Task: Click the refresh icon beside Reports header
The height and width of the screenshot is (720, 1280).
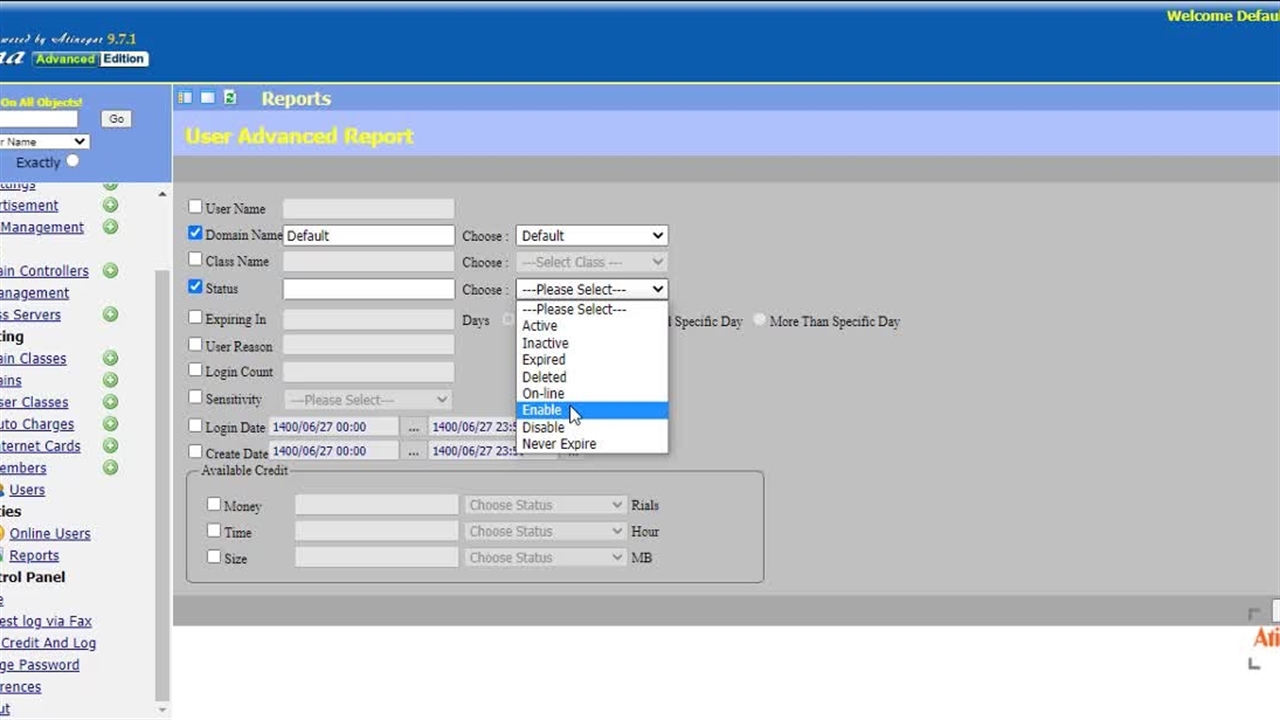Action: (x=230, y=98)
